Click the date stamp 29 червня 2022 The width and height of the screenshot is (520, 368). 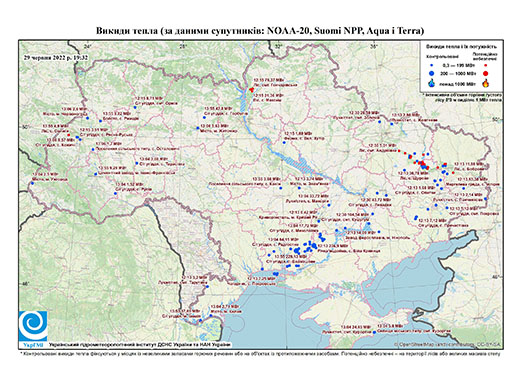tap(56, 57)
